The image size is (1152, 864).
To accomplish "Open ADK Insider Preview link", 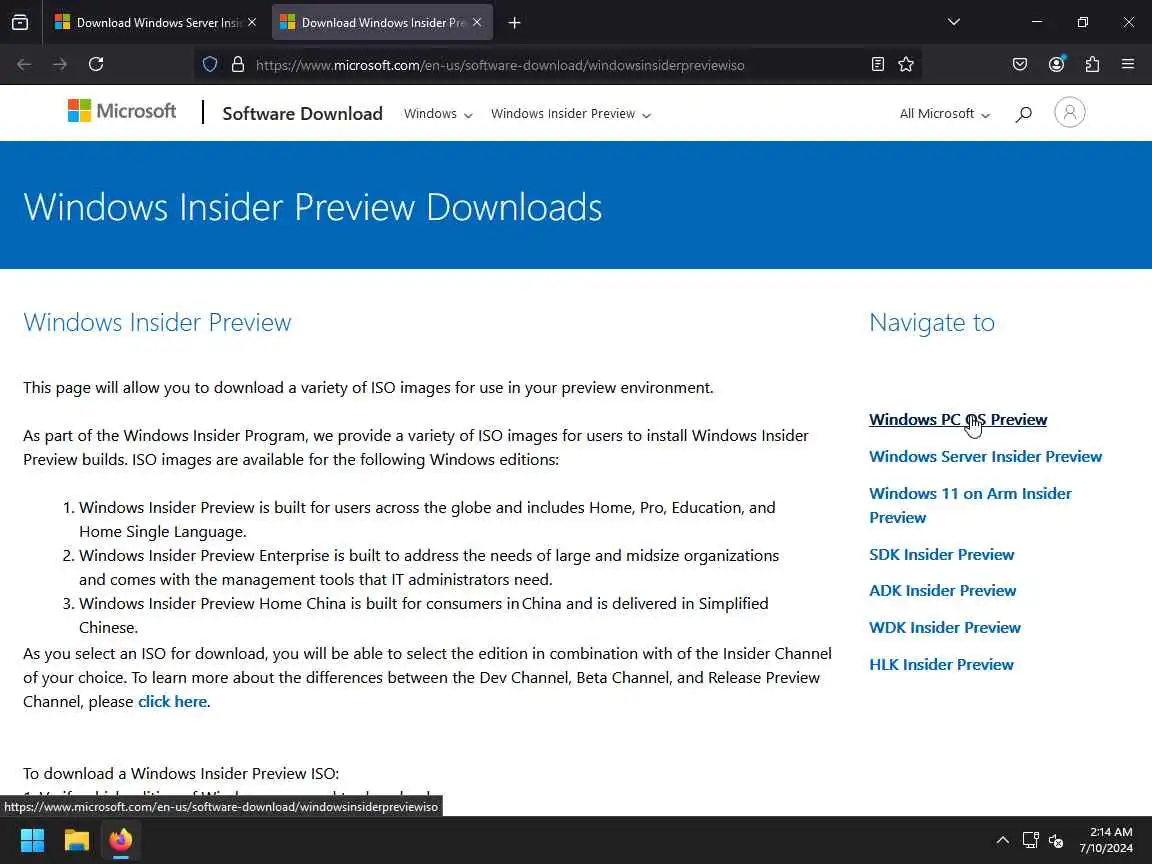I will tap(942, 591).
